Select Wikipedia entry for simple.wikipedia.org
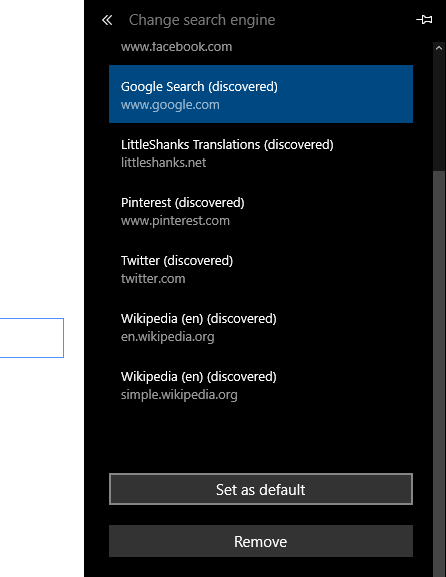The image size is (446, 577). click(x=261, y=385)
